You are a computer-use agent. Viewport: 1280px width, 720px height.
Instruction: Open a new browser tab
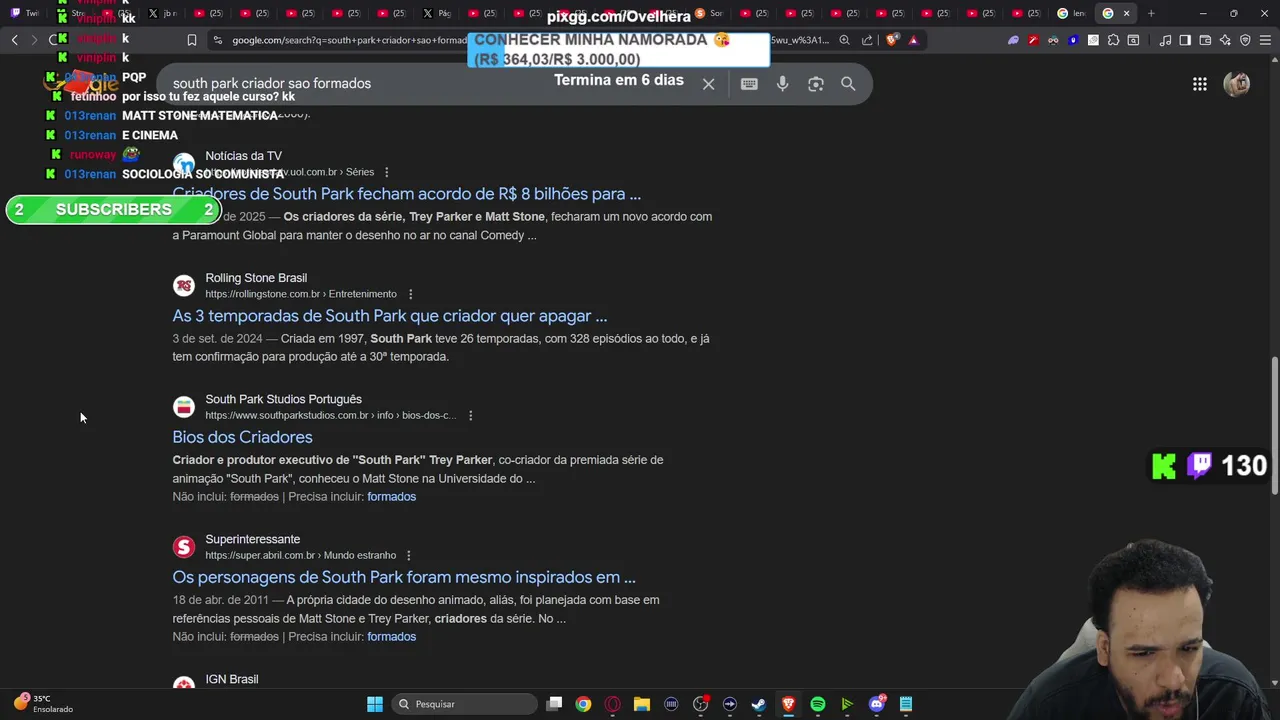pyautogui.click(x=1151, y=13)
